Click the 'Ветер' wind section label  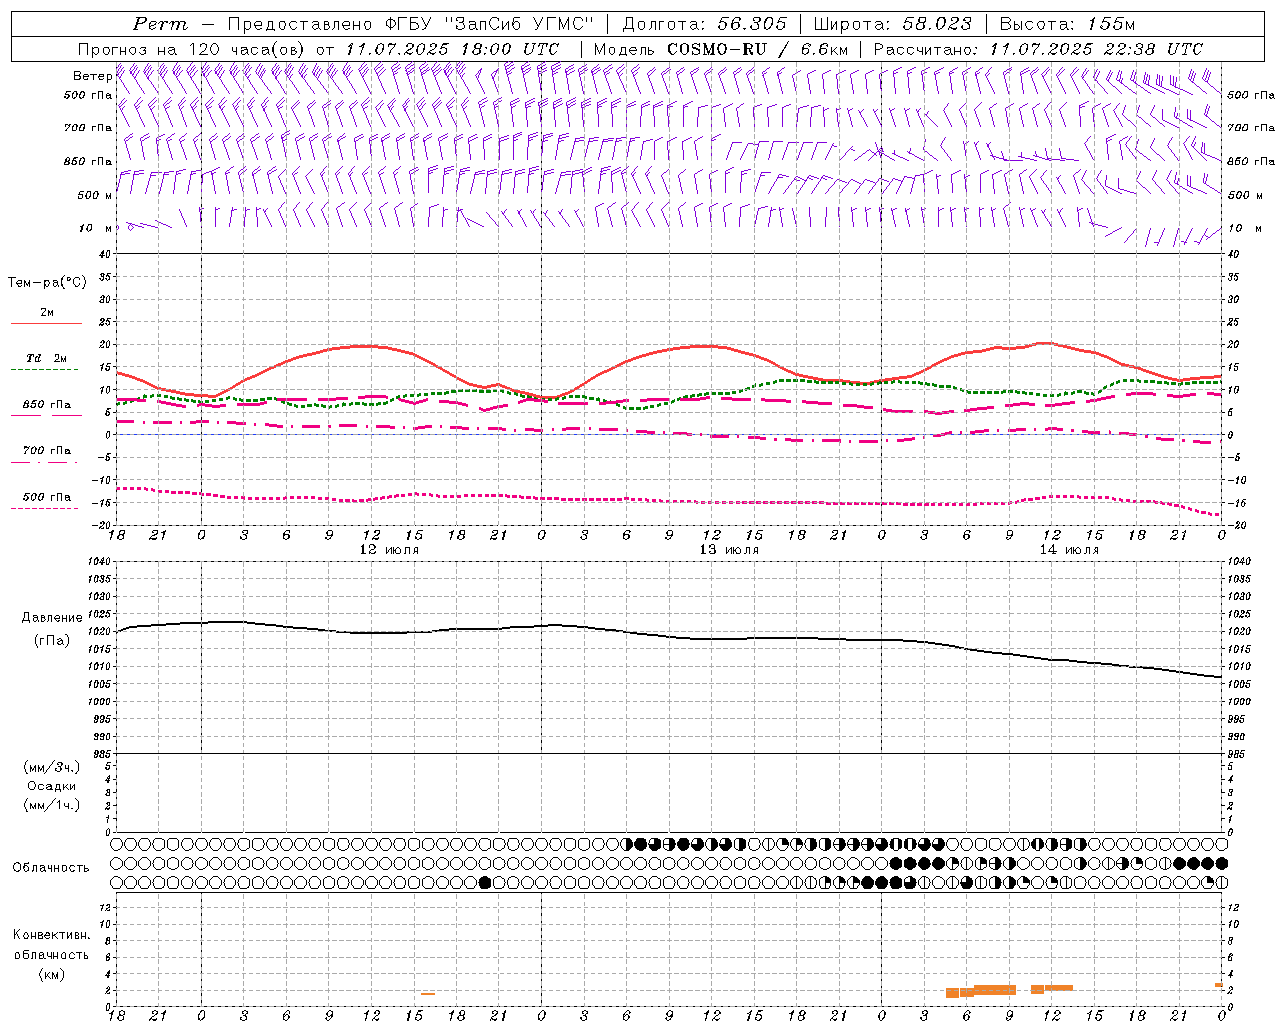pyautogui.click(x=92, y=76)
